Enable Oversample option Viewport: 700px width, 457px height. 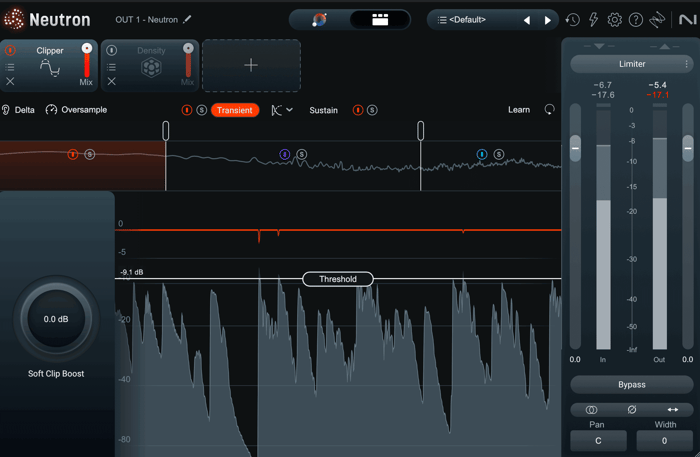(76, 110)
